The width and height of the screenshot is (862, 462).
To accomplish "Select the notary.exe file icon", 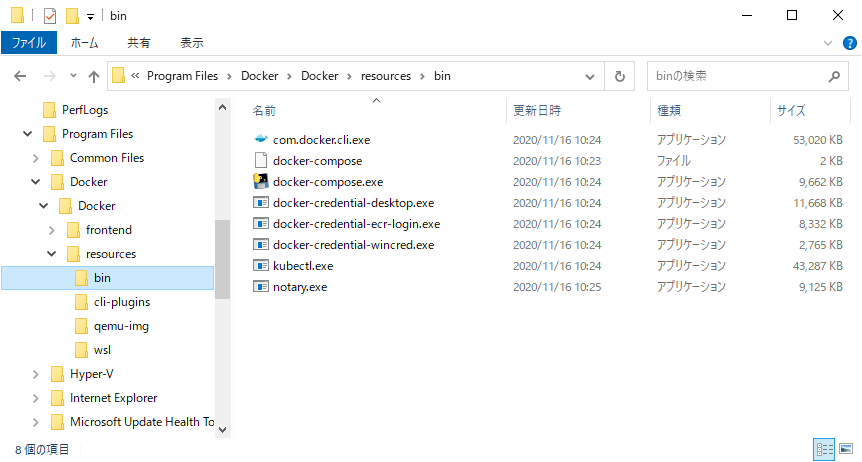I will coord(261,286).
